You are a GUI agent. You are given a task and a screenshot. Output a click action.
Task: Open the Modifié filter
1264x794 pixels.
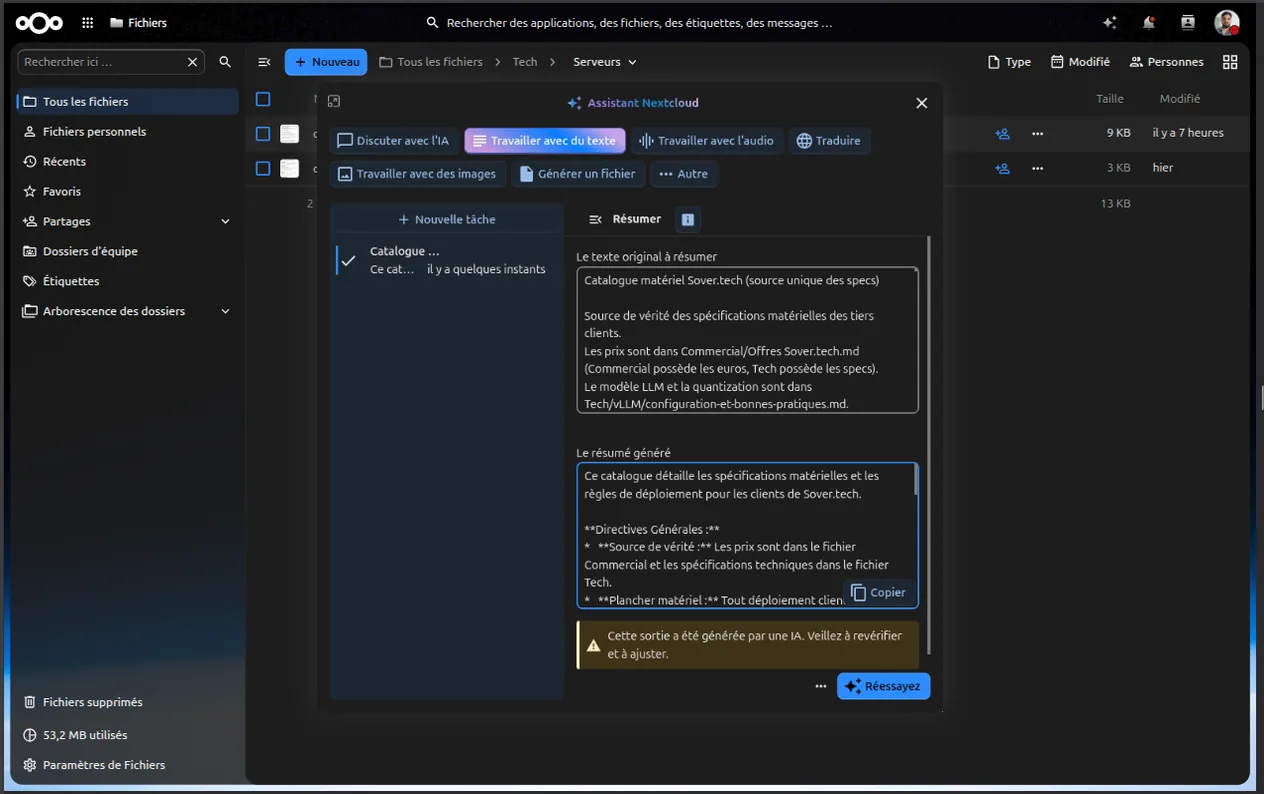[1080, 62]
